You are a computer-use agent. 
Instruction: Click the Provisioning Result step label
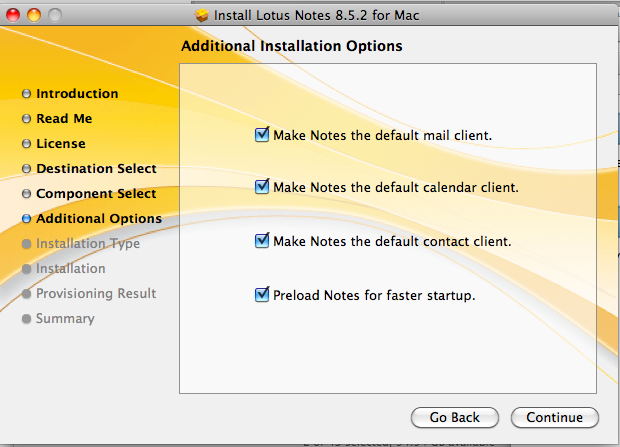pyautogui.click(x=96, y=294)
